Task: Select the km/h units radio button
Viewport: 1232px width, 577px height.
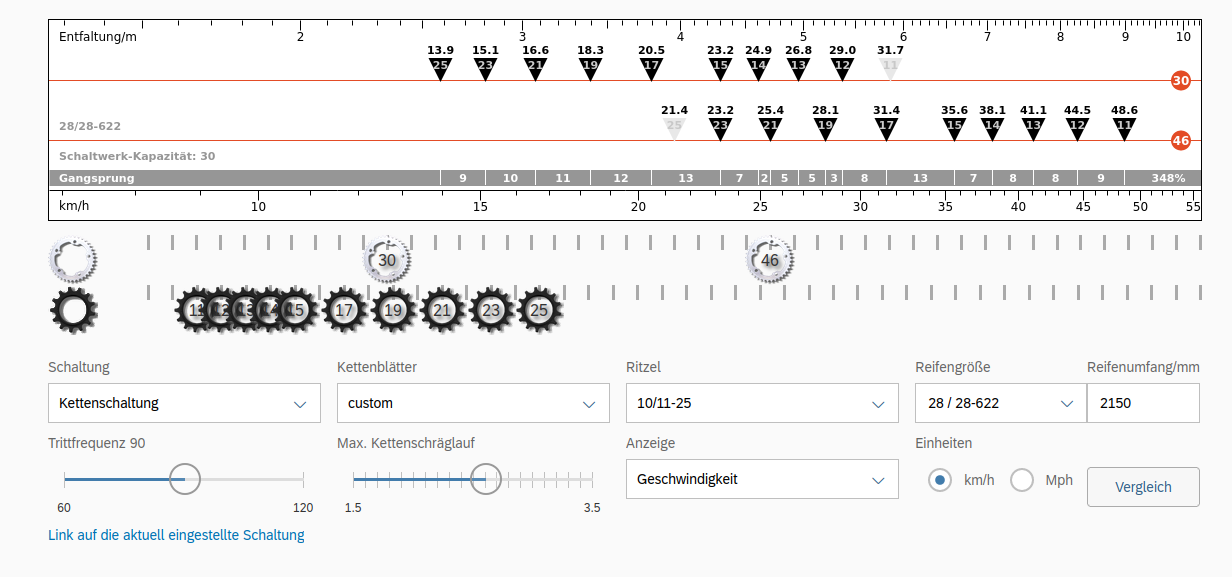Action: [939, 480]
